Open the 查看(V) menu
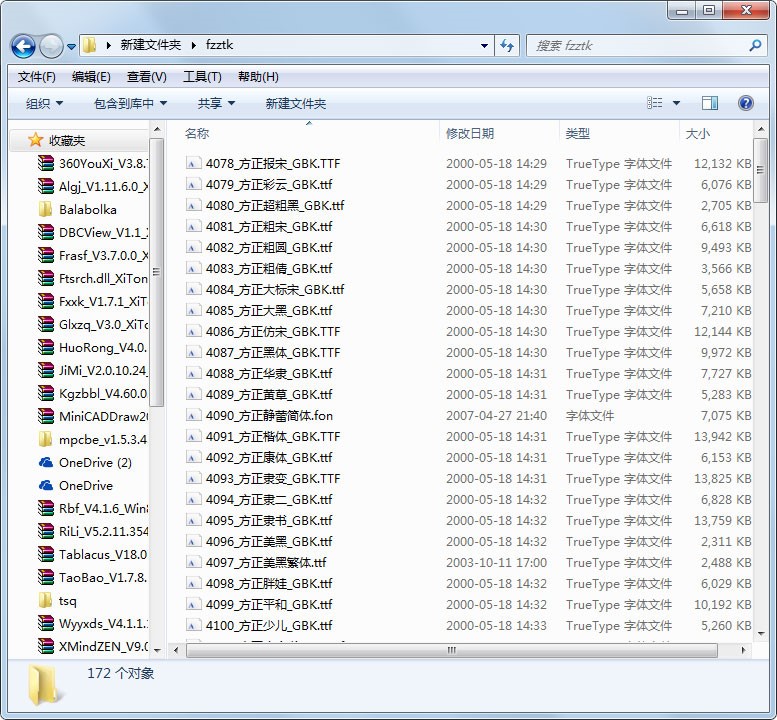The height and width of the screenshot is (720, 777). point(147,77)
